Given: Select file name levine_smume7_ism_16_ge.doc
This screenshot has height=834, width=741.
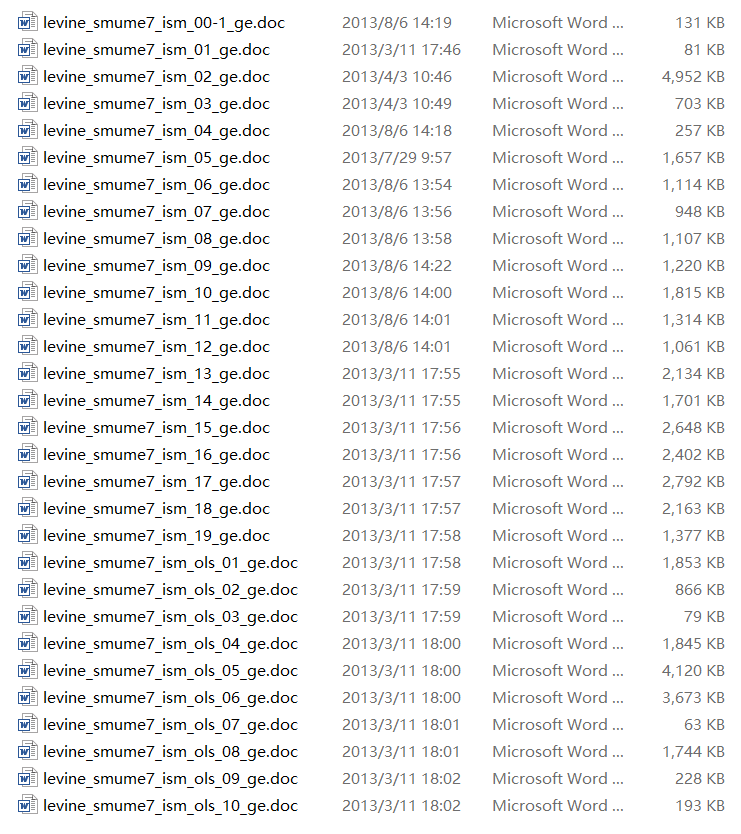Looking at the screenshot, I should 156,455.
